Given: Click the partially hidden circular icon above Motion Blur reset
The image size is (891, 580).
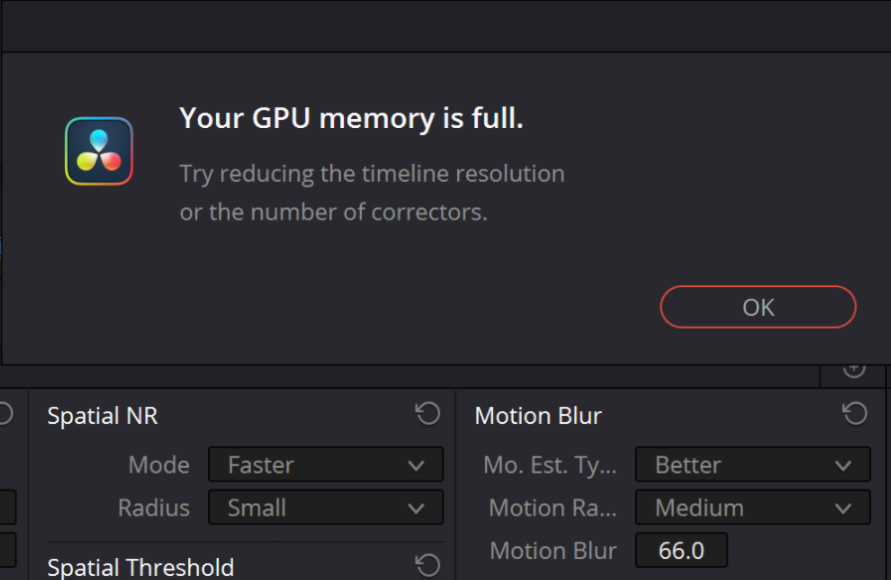Looking at the screenshot, I should pos(853,370).
